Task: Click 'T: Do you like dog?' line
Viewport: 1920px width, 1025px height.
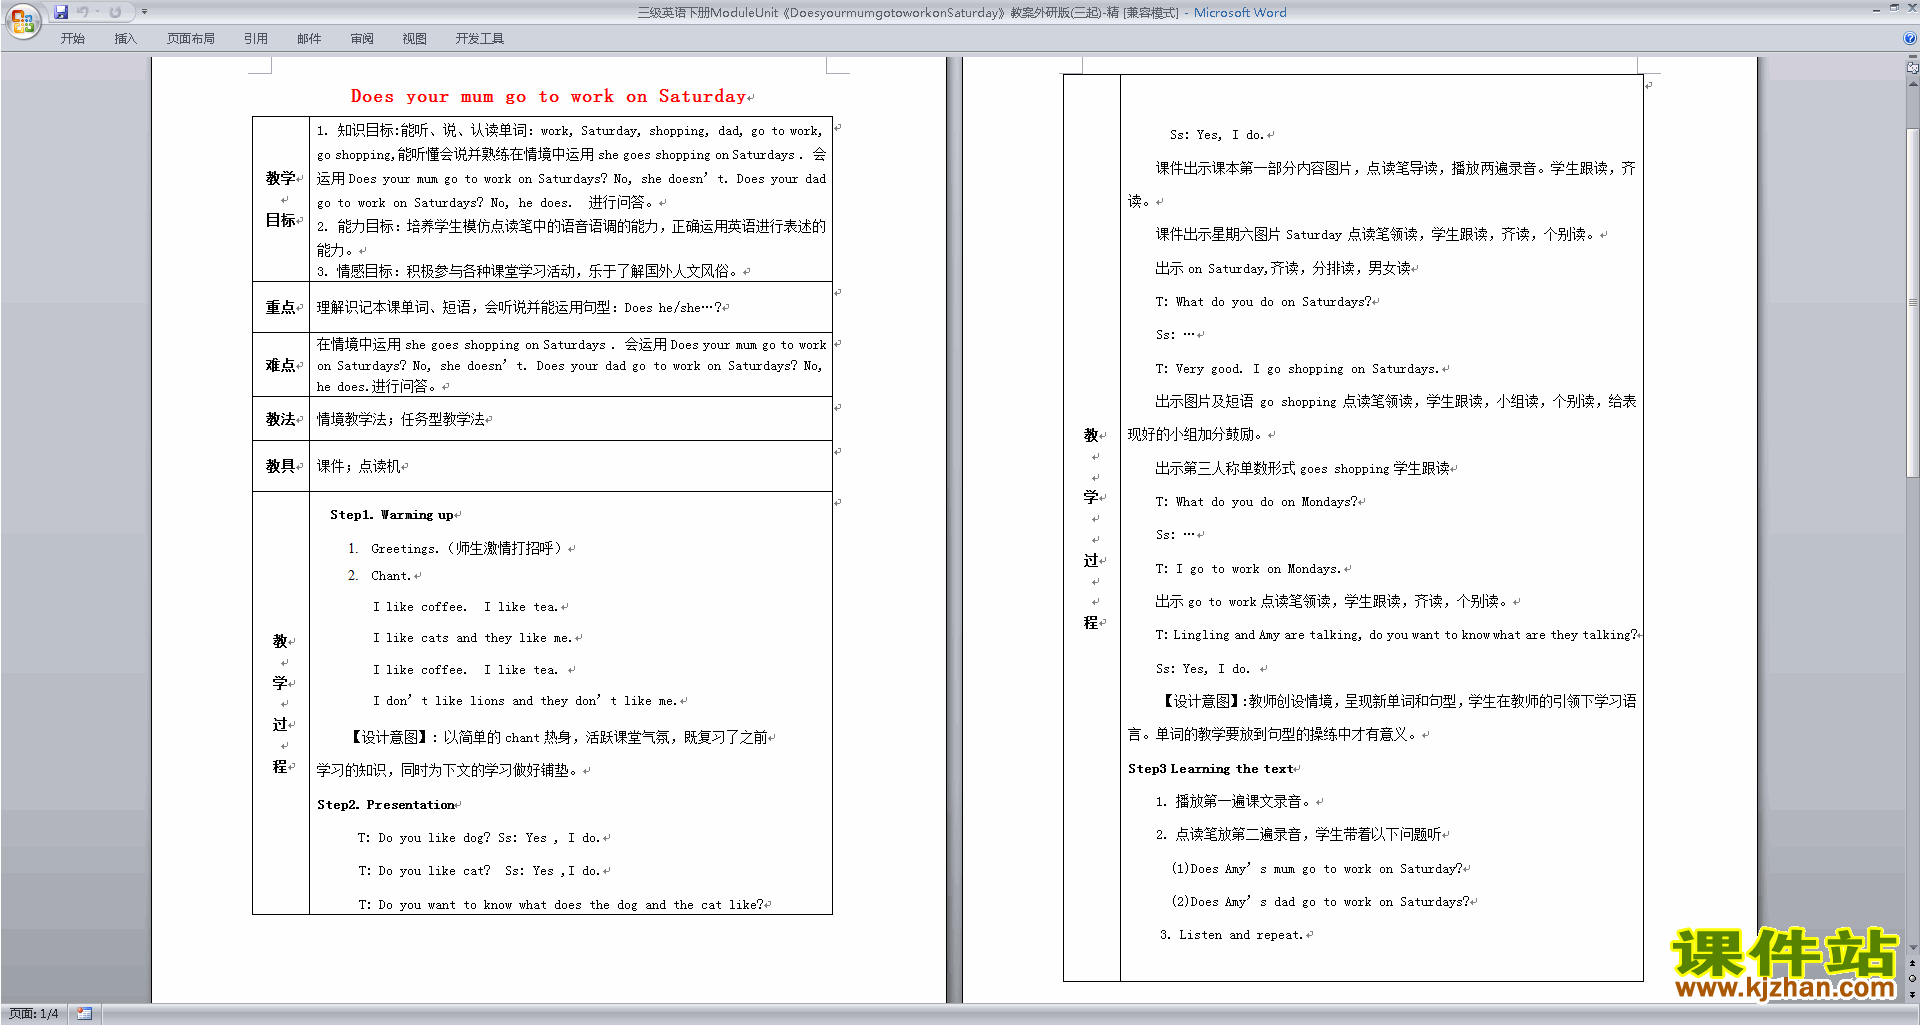Action: click(x=424, y=838)
